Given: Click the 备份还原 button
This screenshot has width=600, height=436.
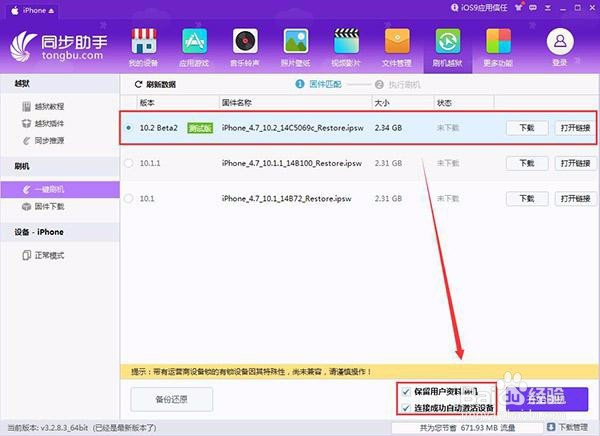Looking at the screenshot, I should click(x=171, y=399).
